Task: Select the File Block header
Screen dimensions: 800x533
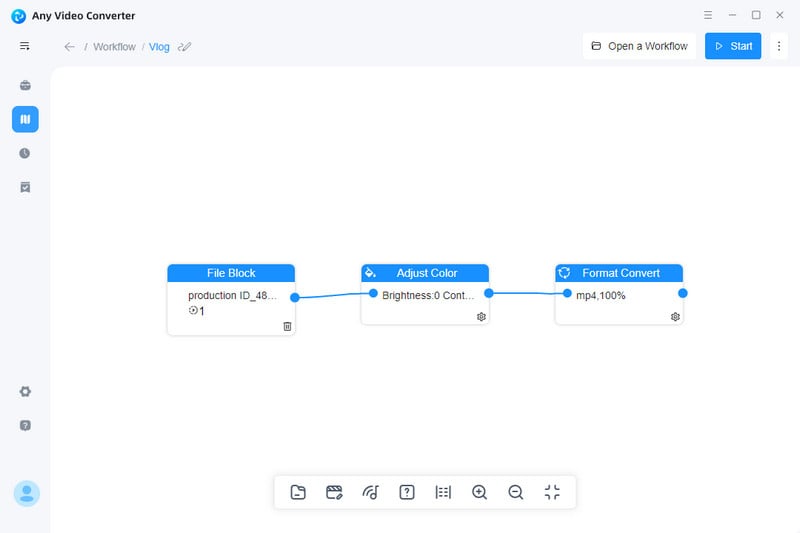Action: click(231, 273)
